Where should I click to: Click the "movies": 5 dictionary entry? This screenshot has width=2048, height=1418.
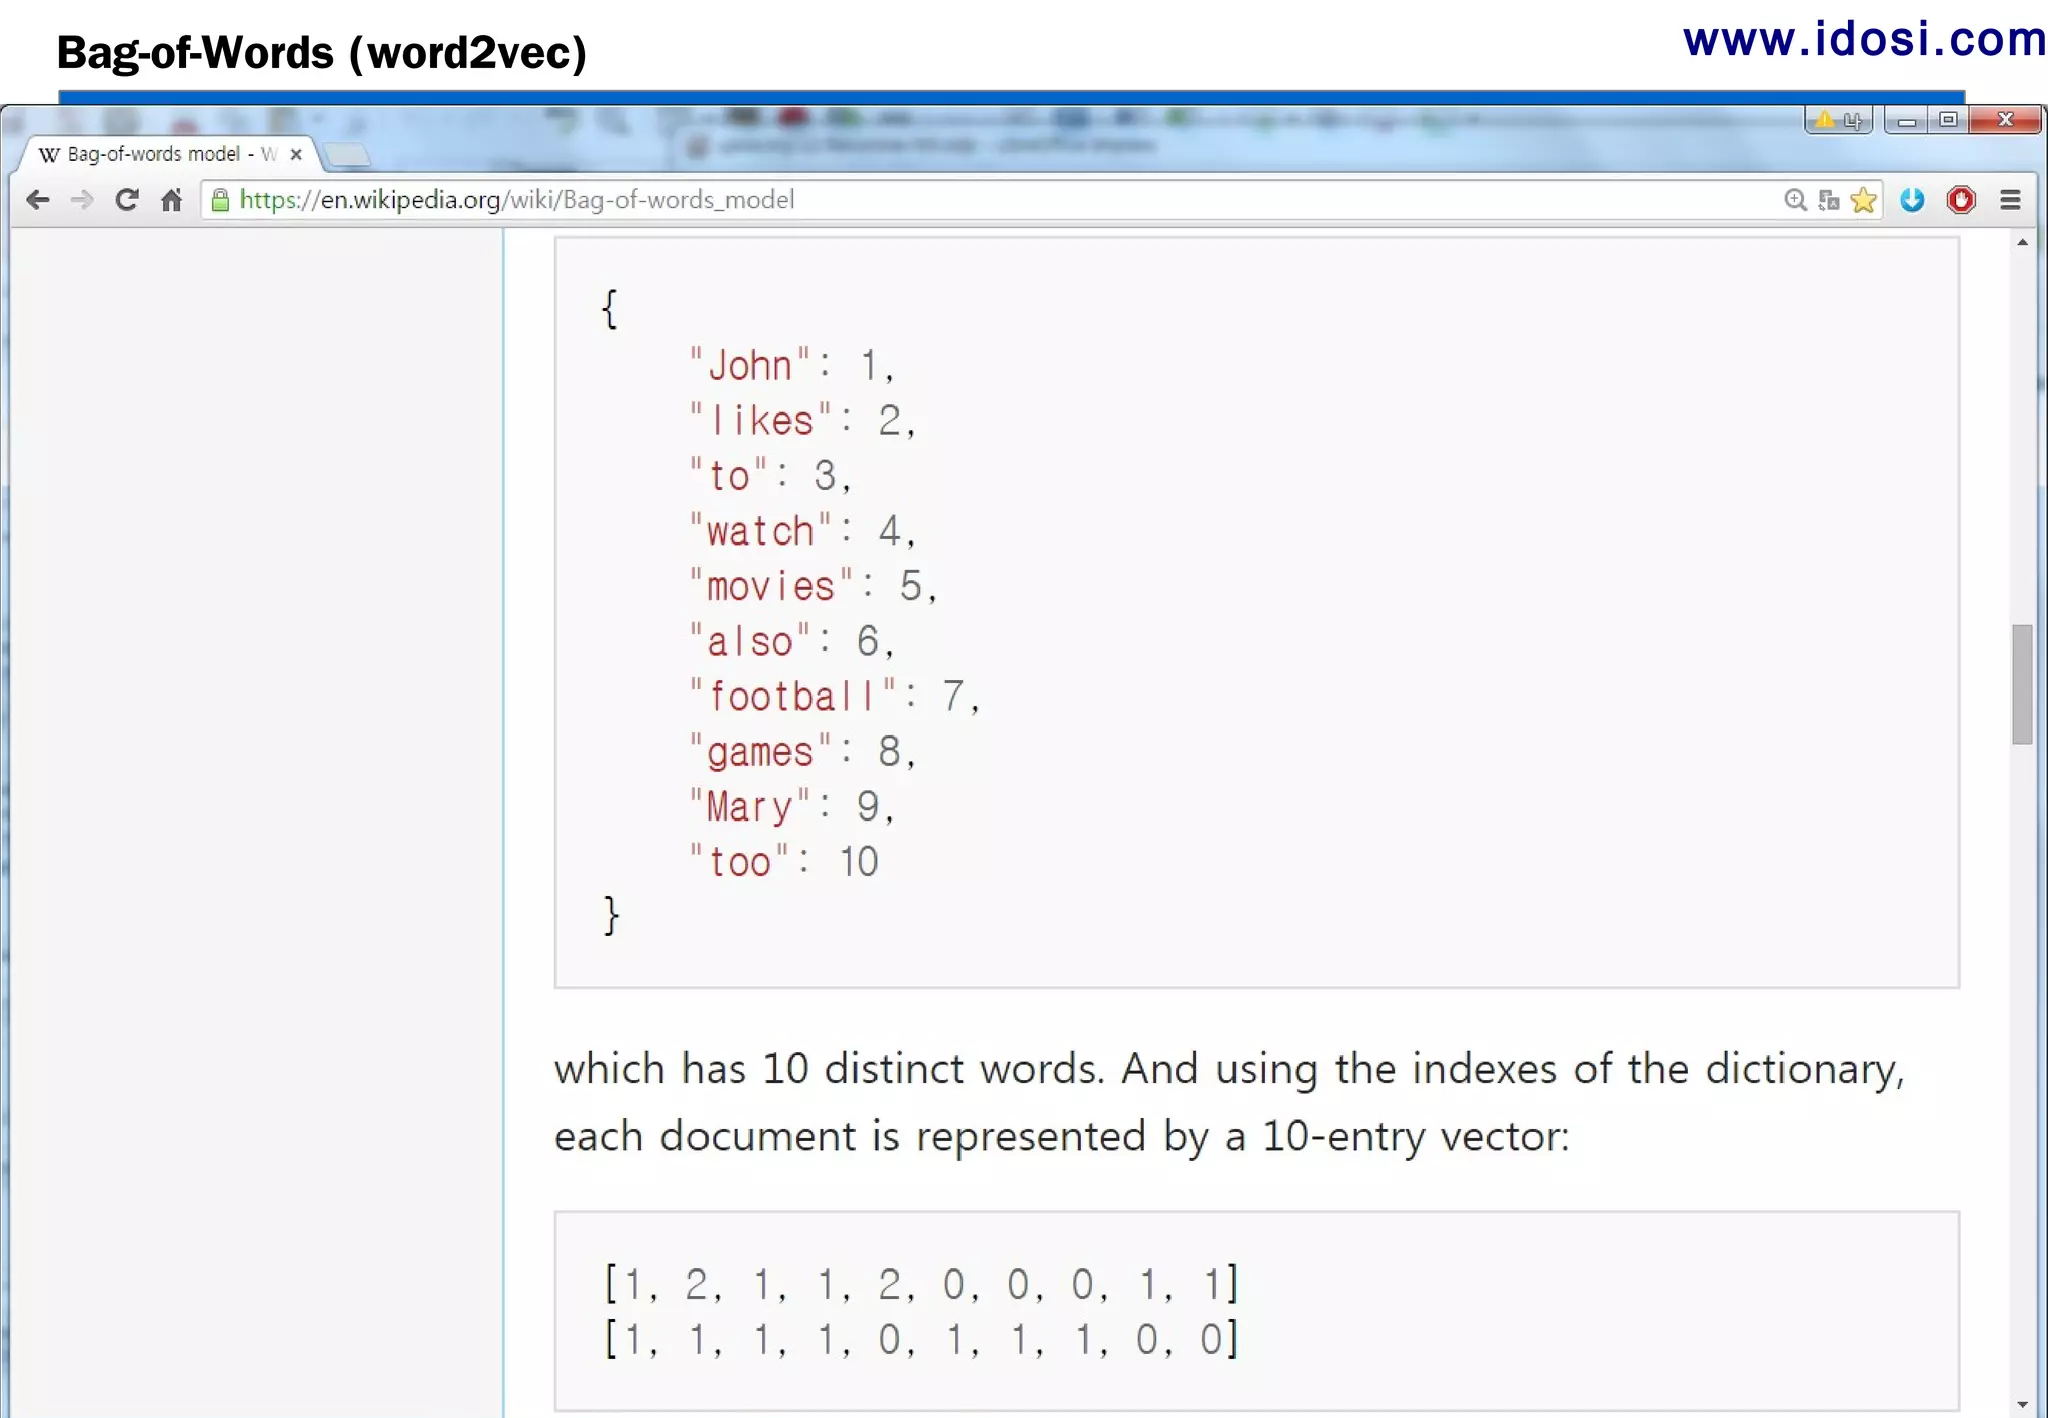[x=812, y=586]
